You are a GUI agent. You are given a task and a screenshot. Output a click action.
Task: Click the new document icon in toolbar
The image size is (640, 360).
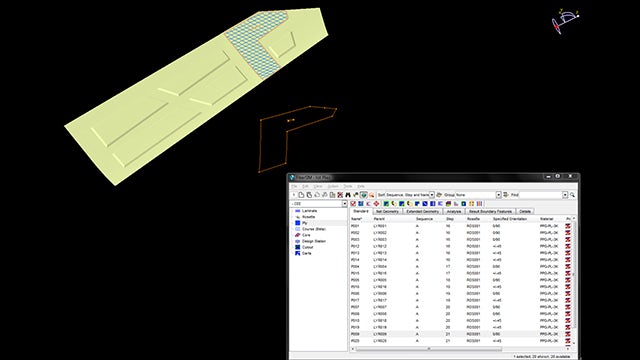pyautogui.click(x=301, y=195)
